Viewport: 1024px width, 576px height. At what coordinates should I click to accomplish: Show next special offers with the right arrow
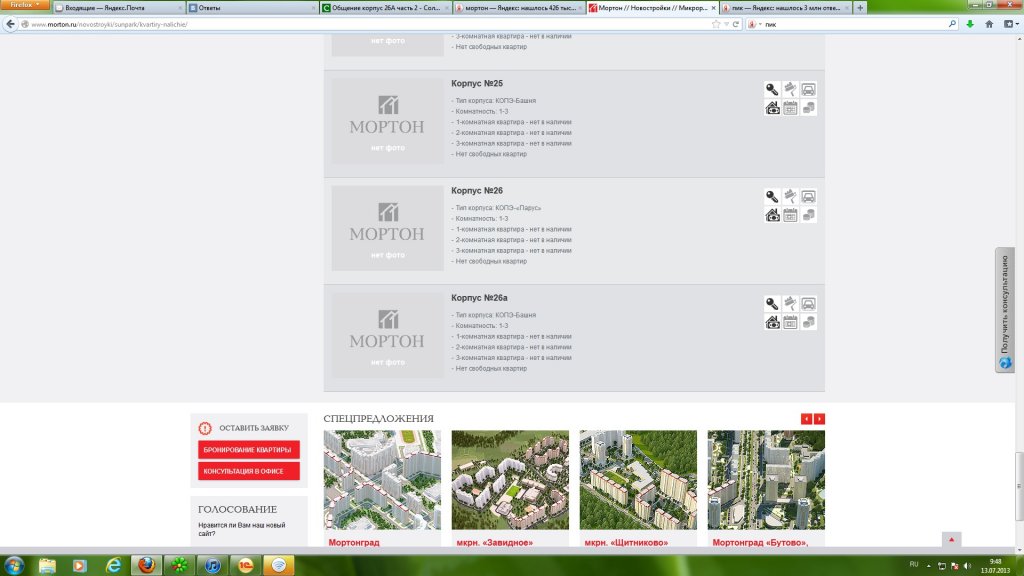(x=819, y=419)
